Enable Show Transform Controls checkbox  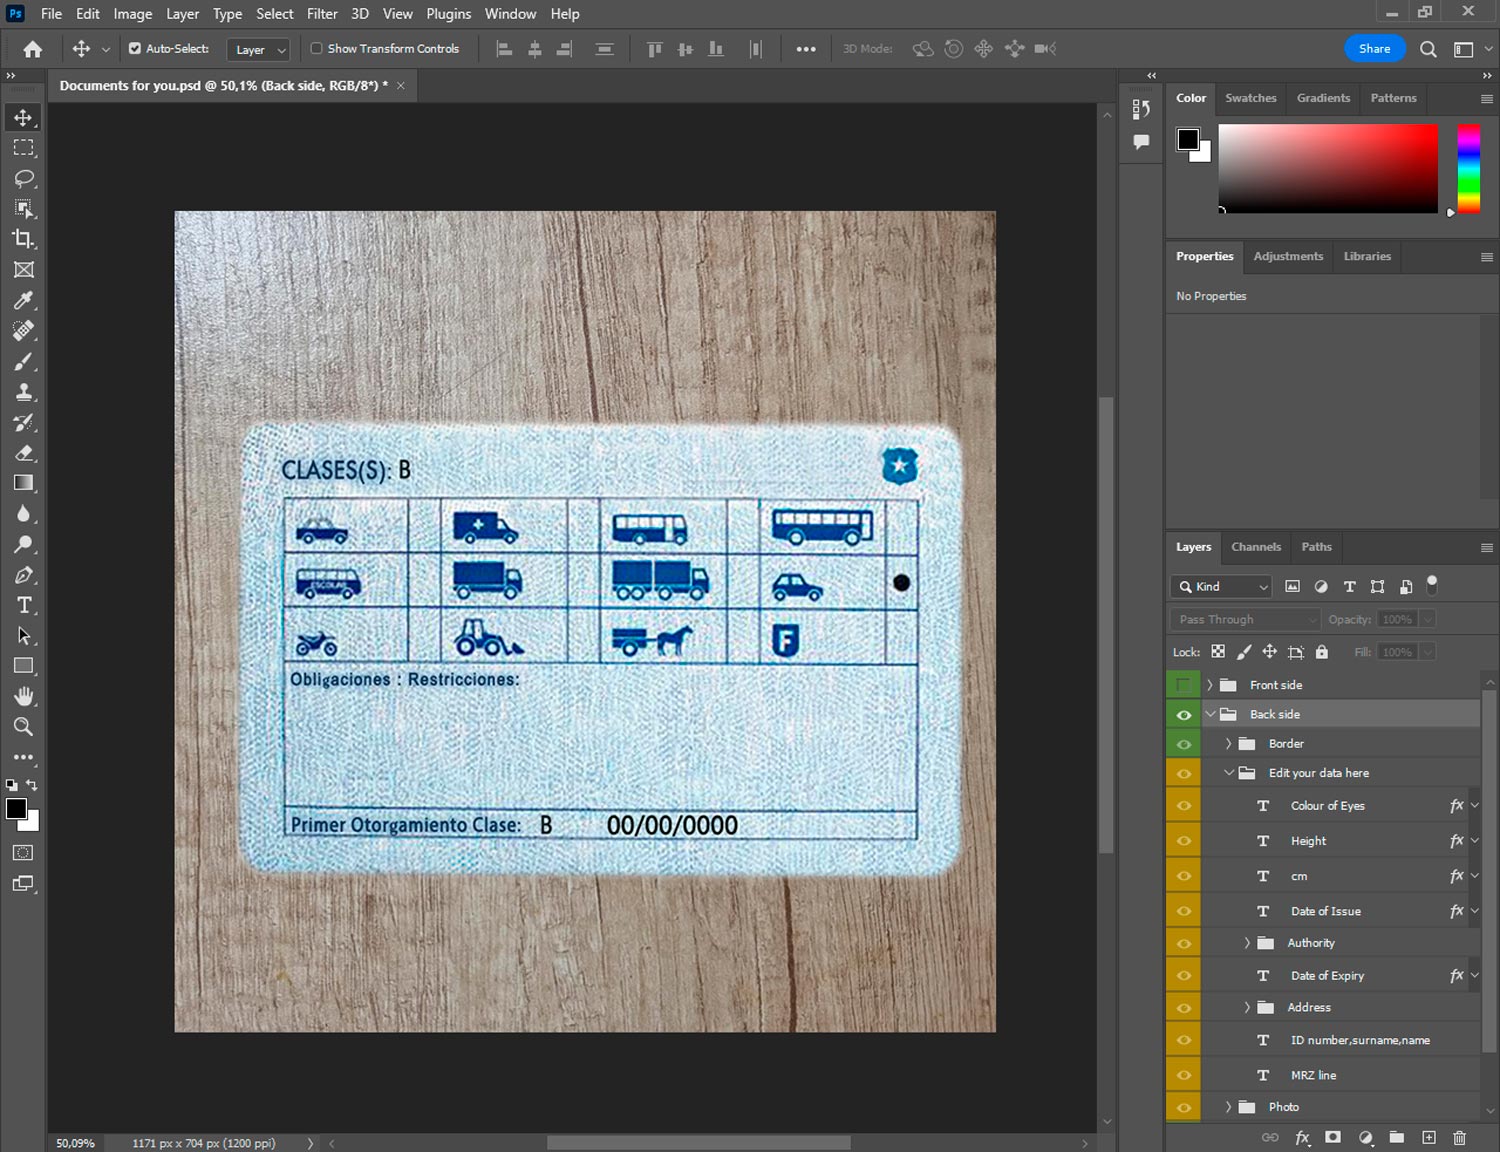316,48
